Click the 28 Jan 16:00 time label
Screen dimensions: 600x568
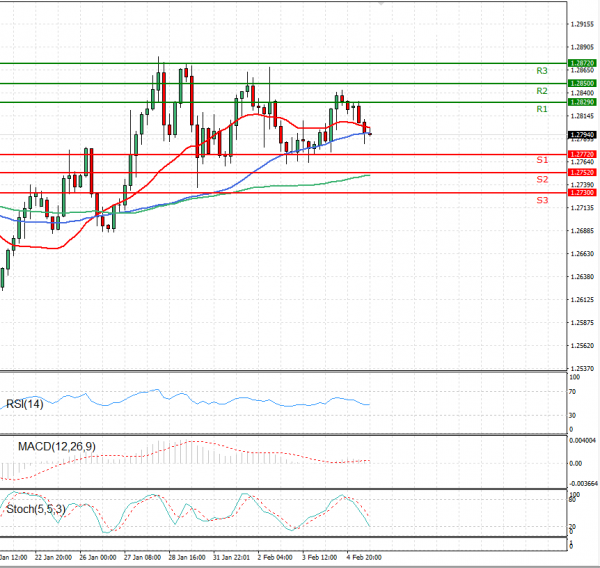point(187,557)
